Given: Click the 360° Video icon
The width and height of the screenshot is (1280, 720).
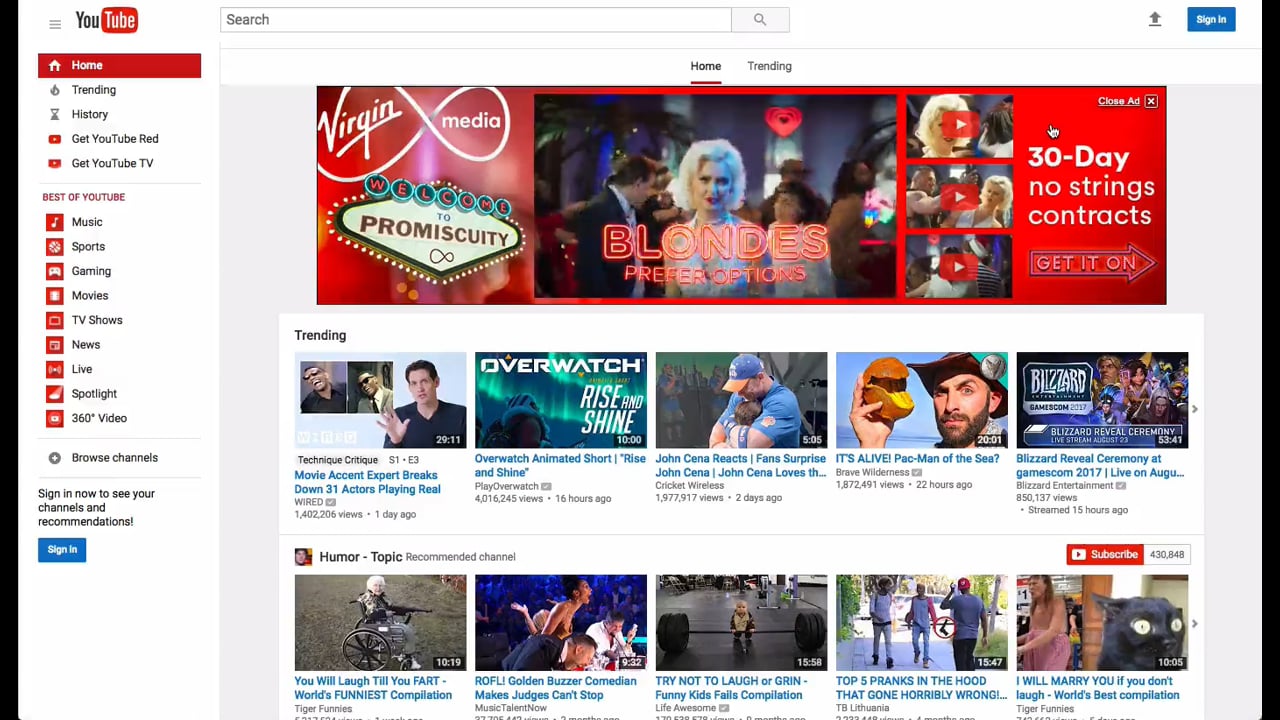Looking at the screenshot, I should (x=55, y=418).
